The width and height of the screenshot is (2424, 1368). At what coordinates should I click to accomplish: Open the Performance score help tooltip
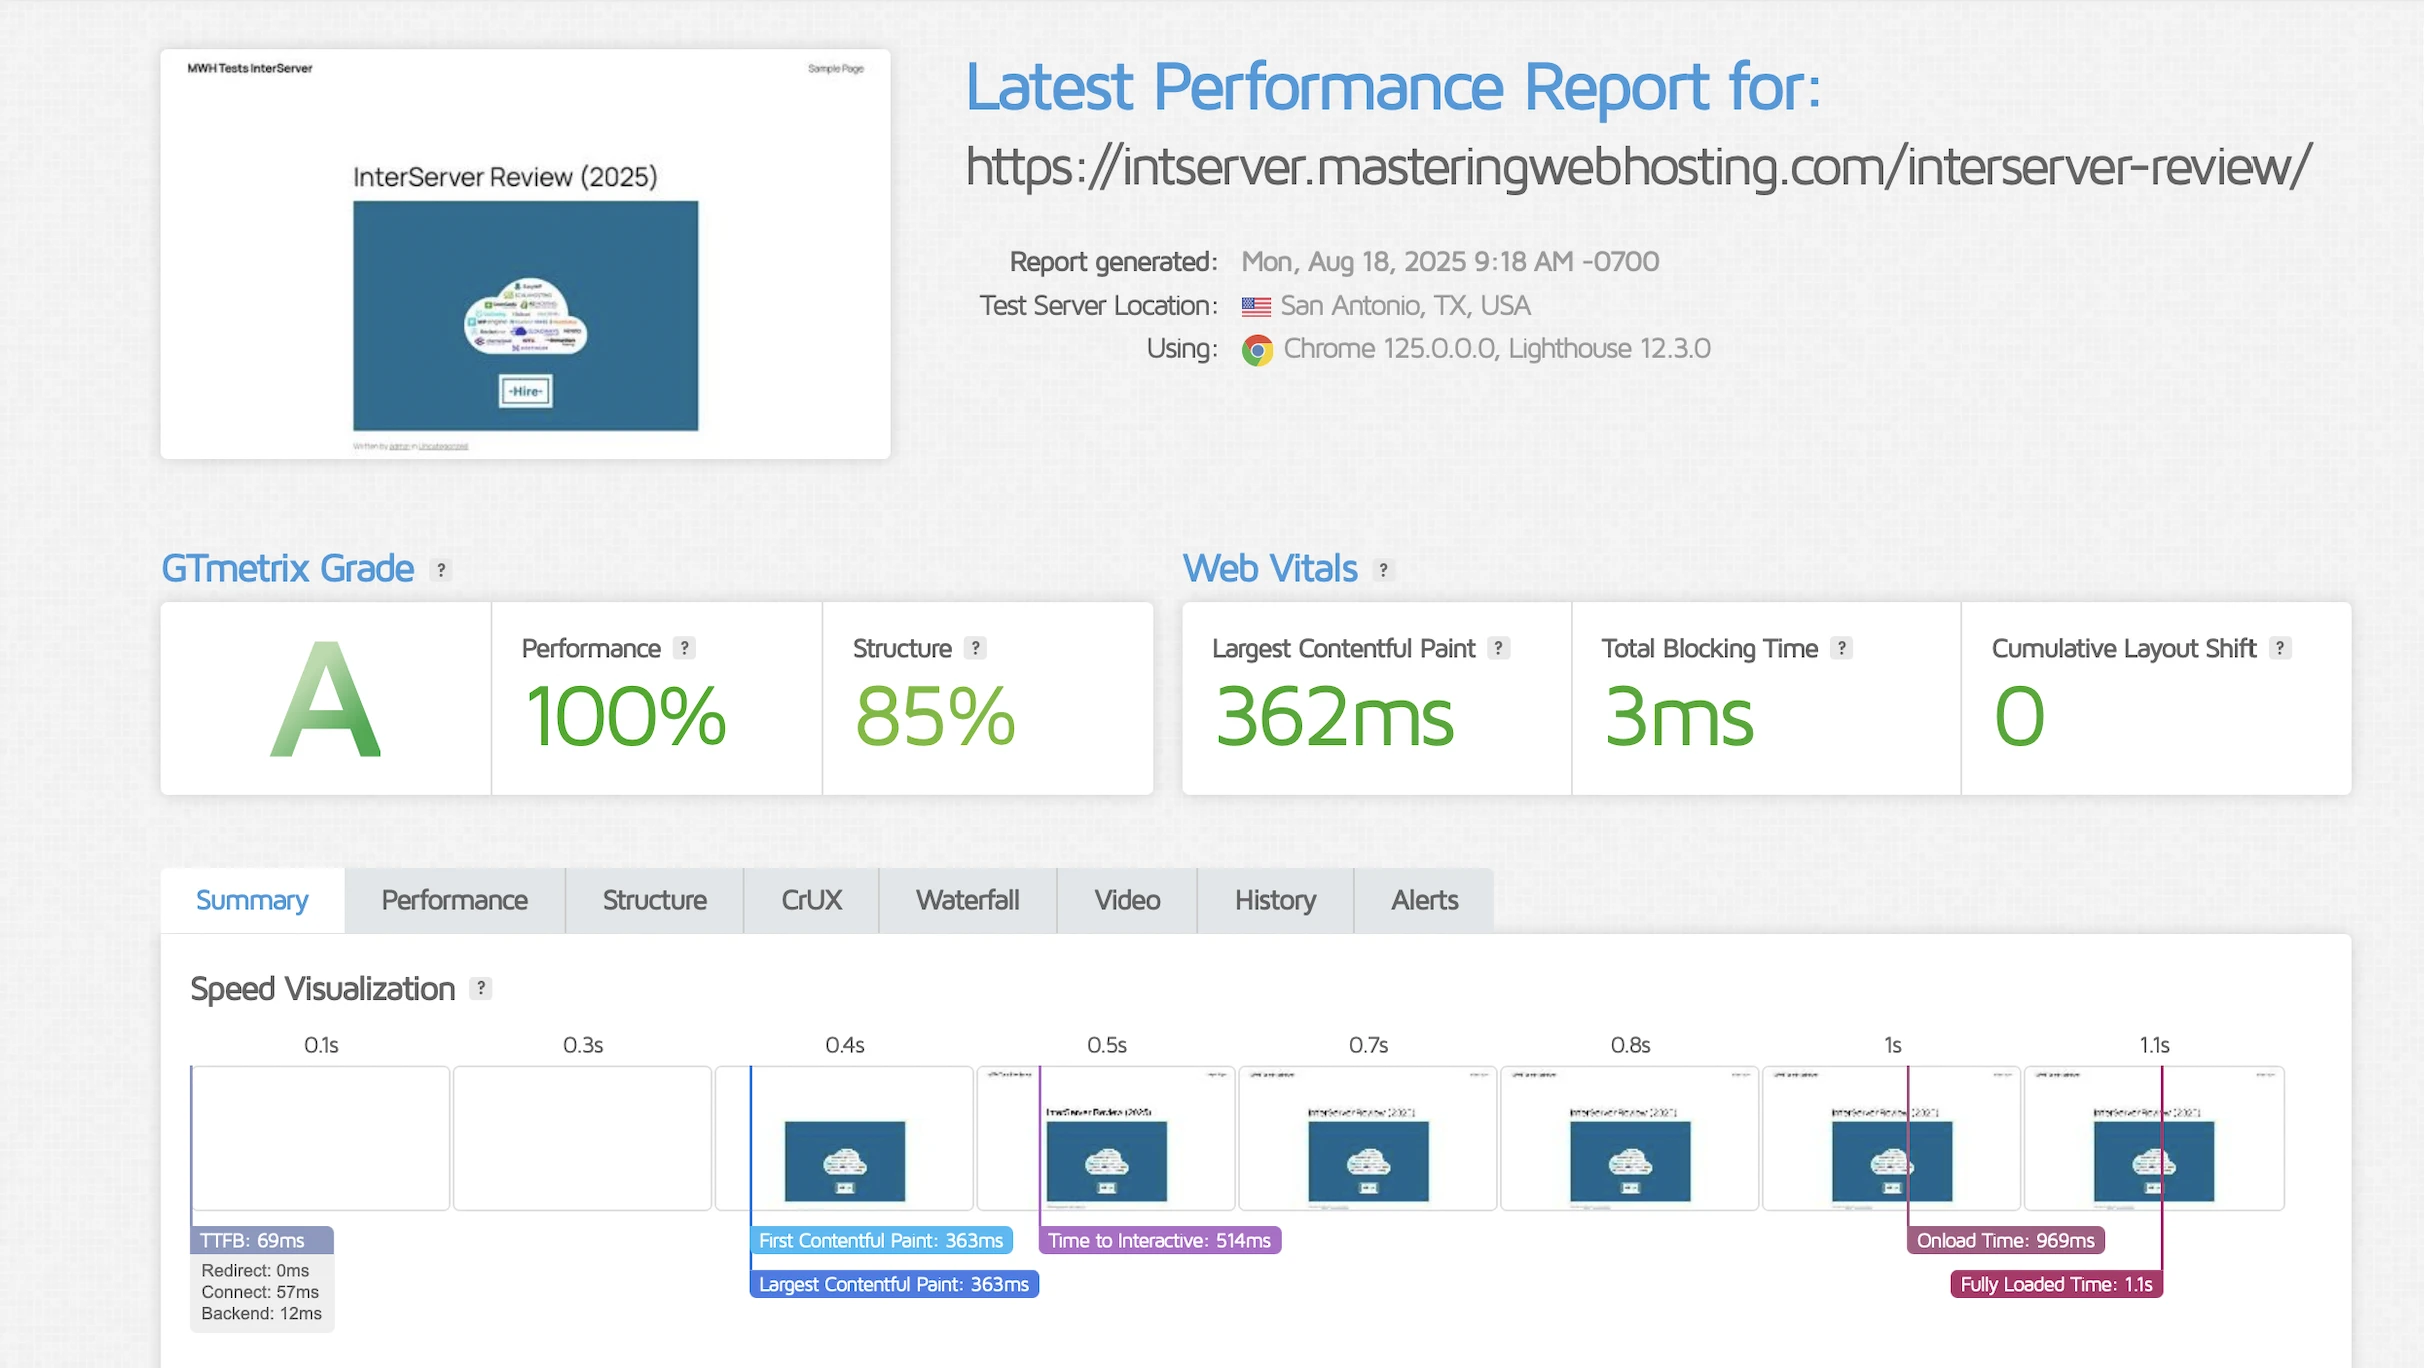coord(684,648)
